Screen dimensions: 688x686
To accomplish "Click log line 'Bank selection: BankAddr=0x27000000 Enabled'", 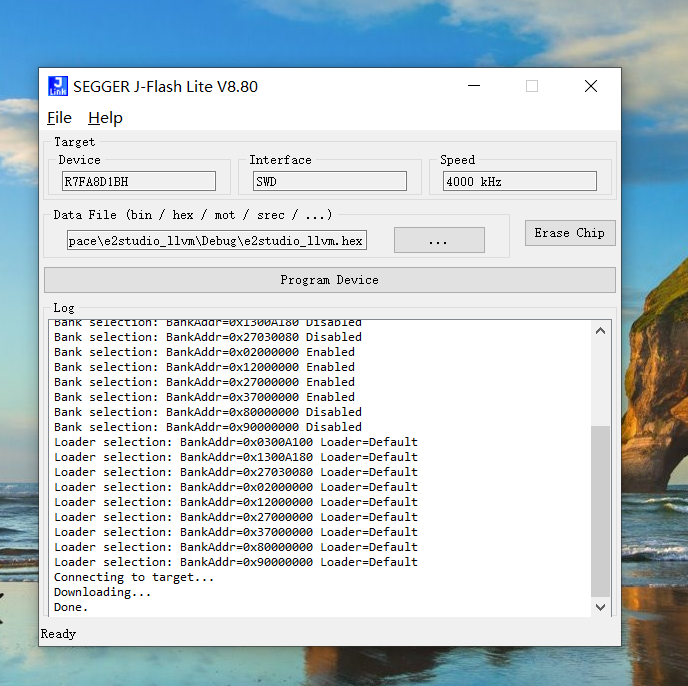I will tap(204, 382).
